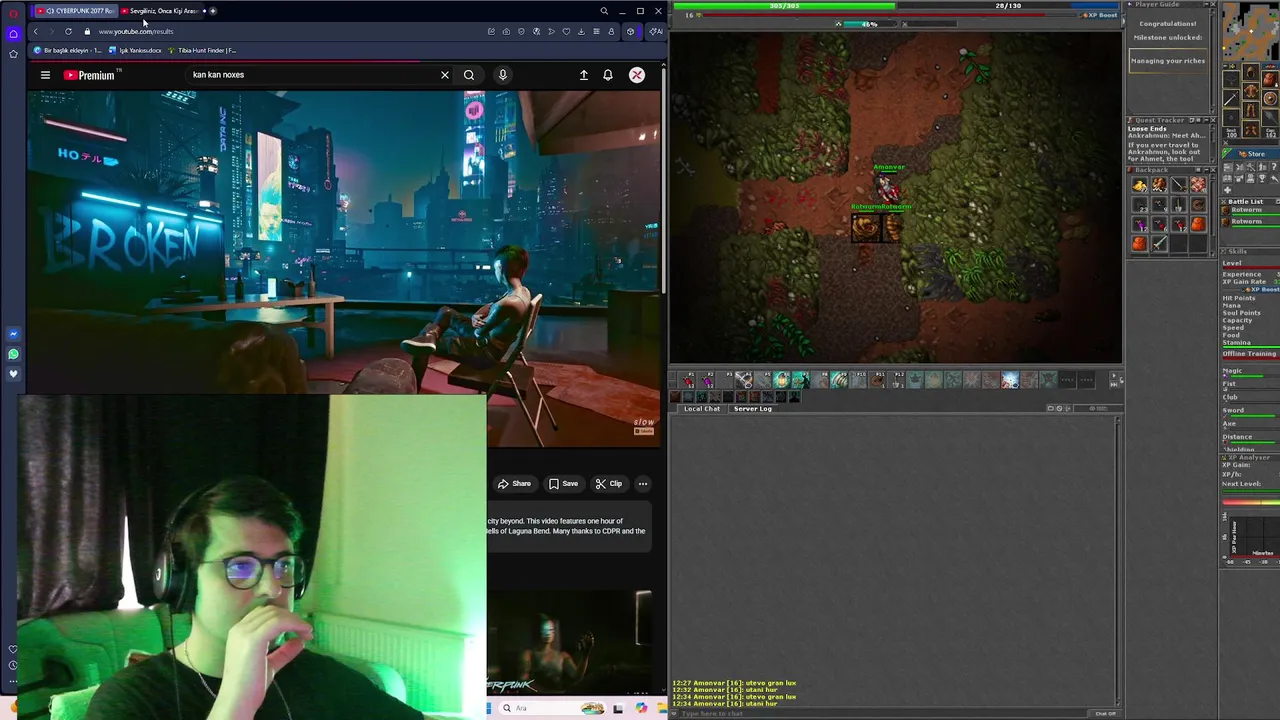Open the 'Işık Yankısı.docx' bookmark
1280x720 pixels.
[136, 50]
